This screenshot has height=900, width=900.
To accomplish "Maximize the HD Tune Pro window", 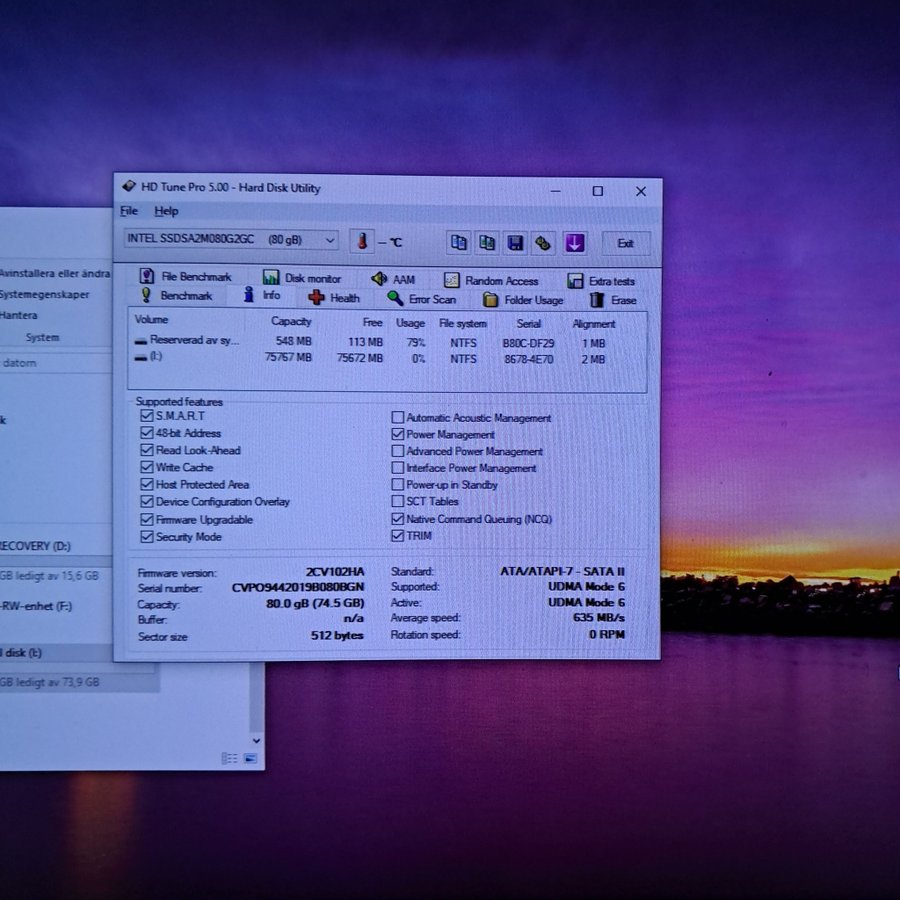I will pyautogui.click(x=598, y=191).
